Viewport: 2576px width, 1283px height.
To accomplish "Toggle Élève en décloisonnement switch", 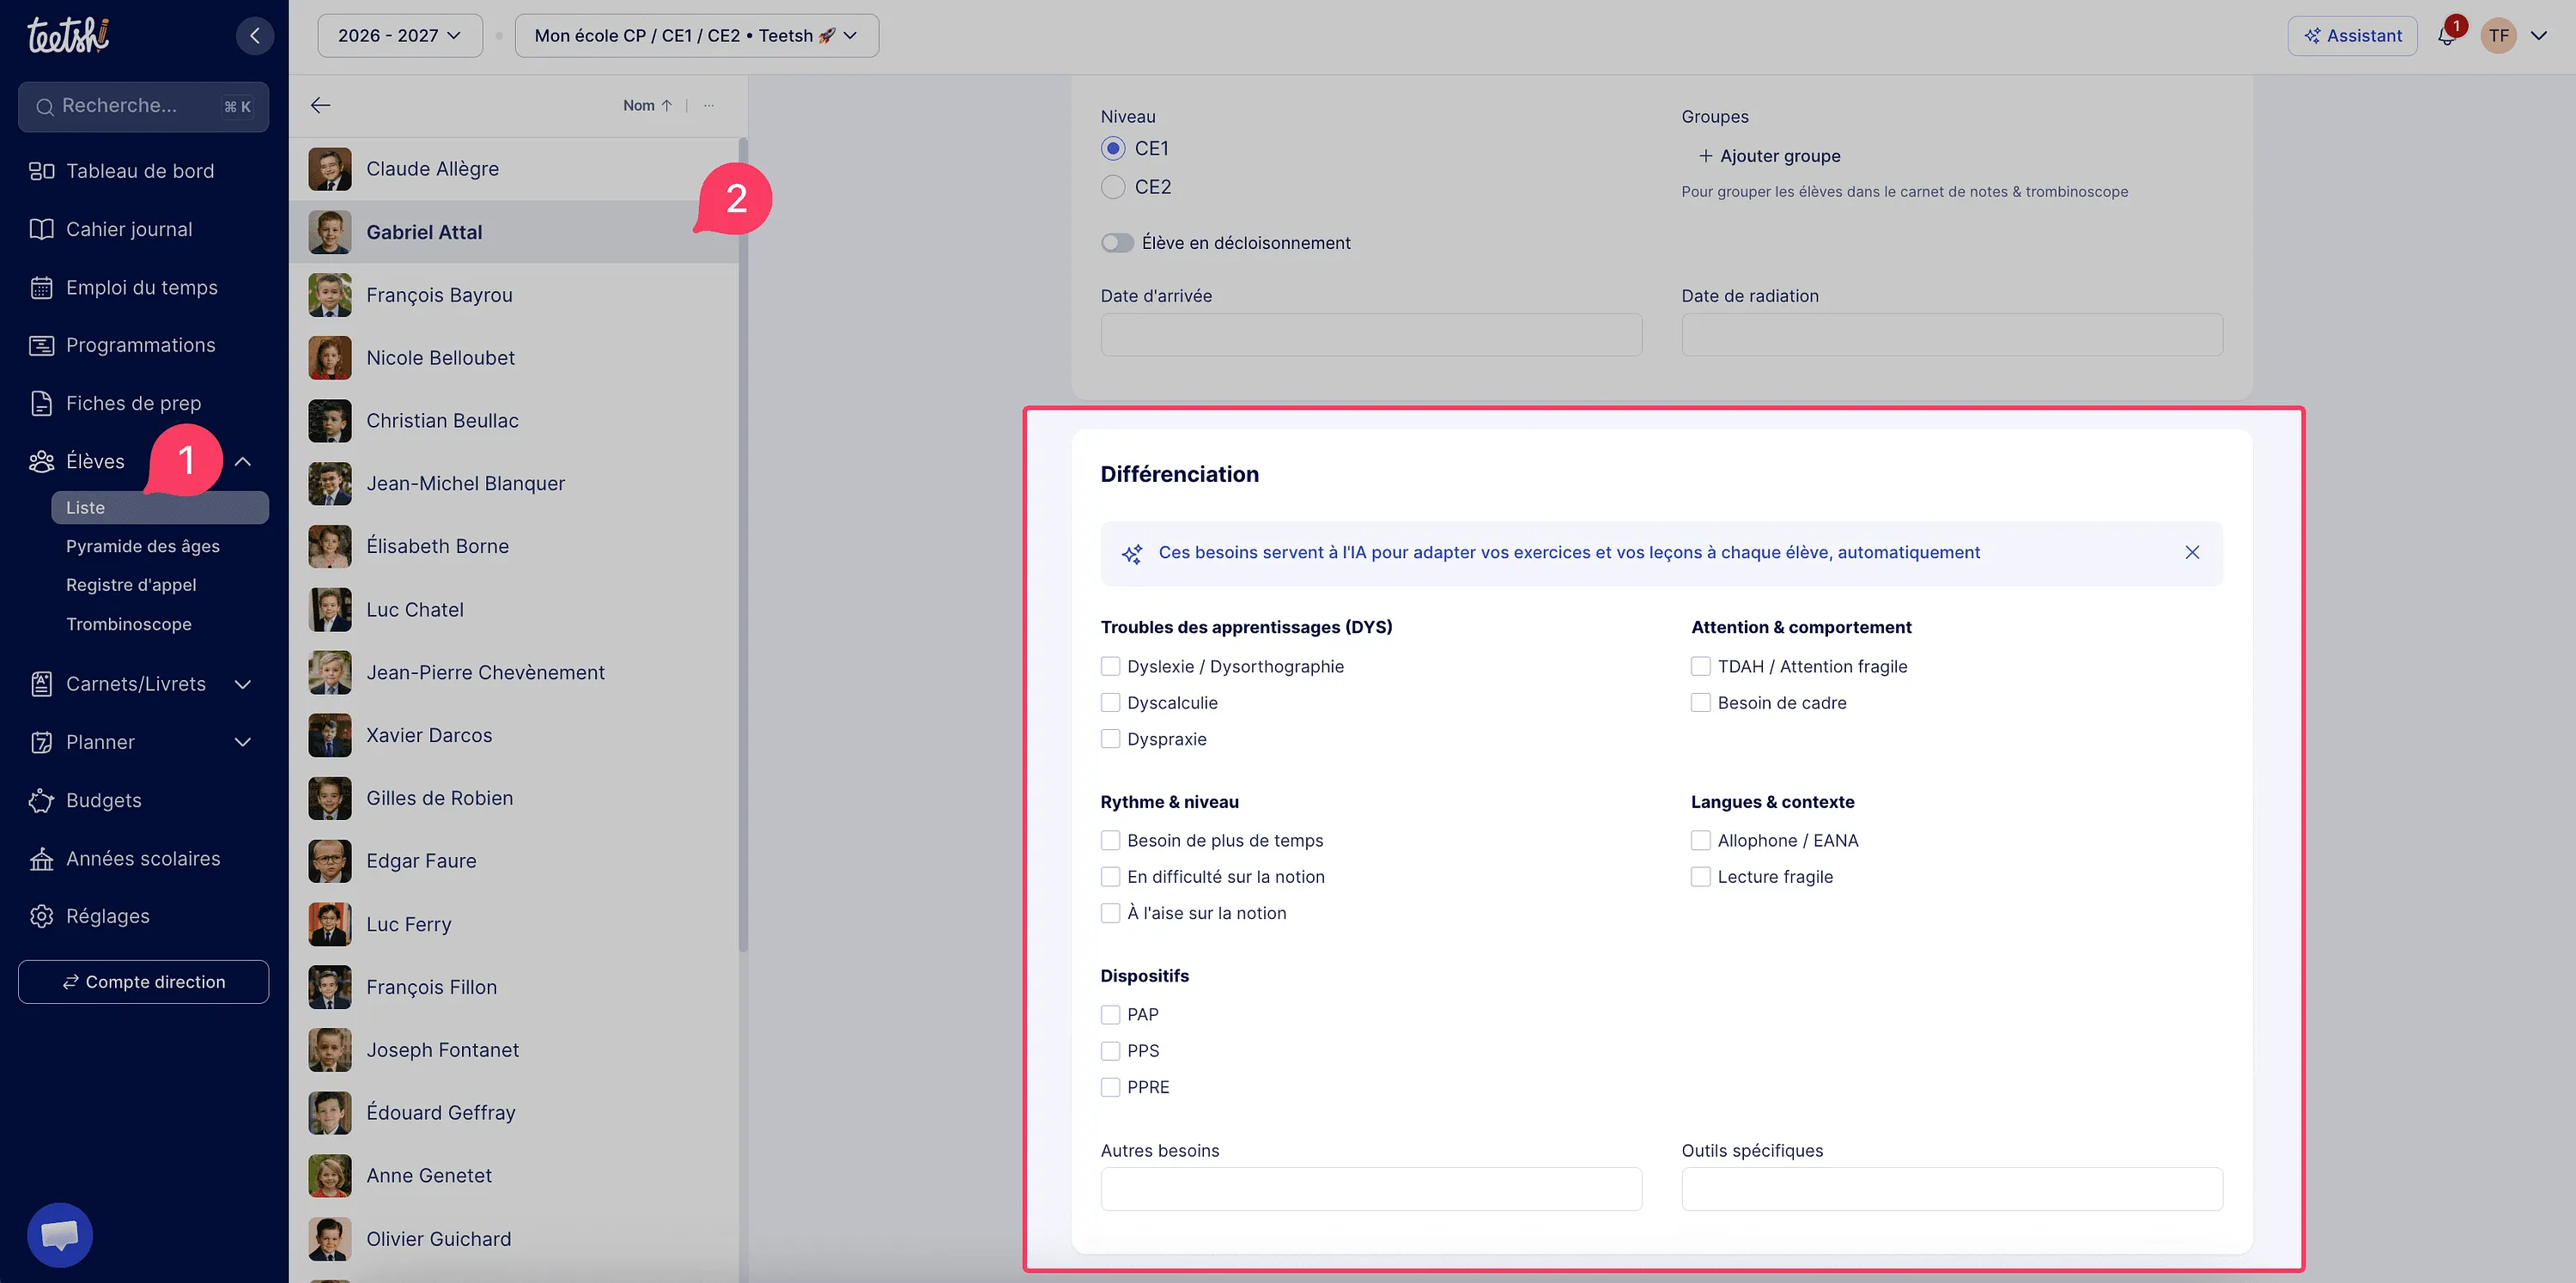I will pos(1117,243).
